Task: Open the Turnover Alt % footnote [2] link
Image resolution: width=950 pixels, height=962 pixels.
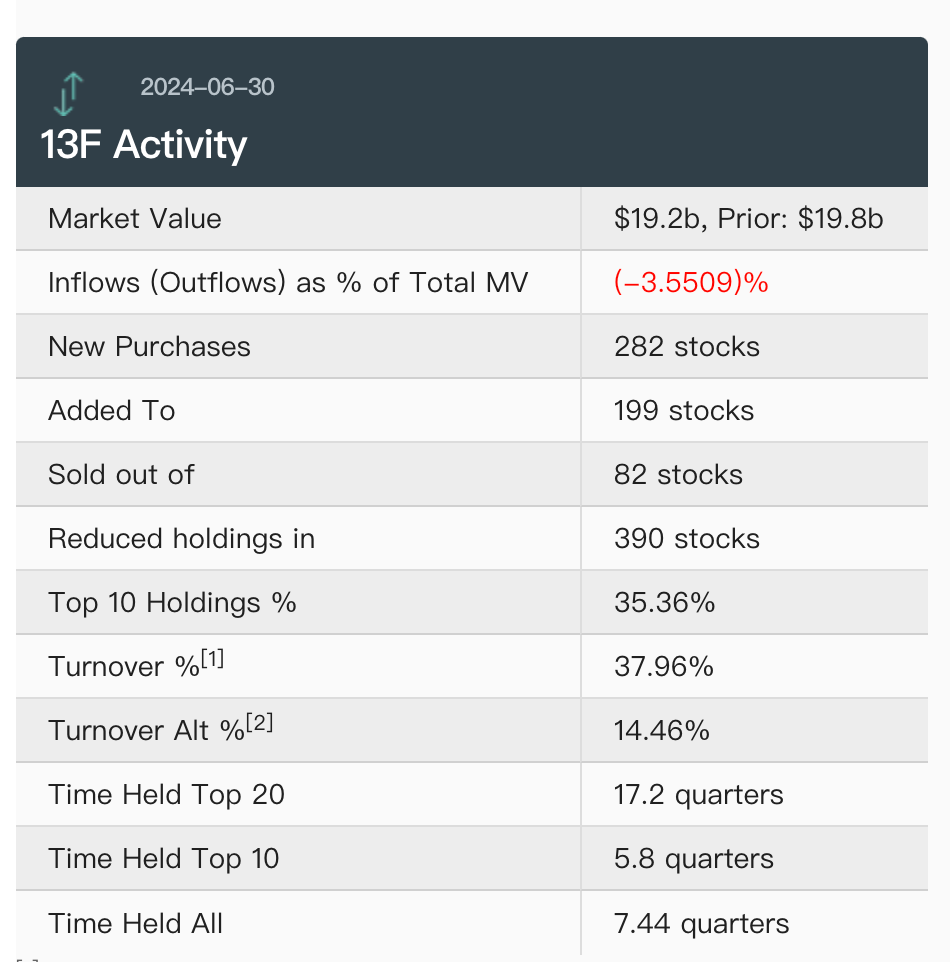Action: [x=259, y=723]
